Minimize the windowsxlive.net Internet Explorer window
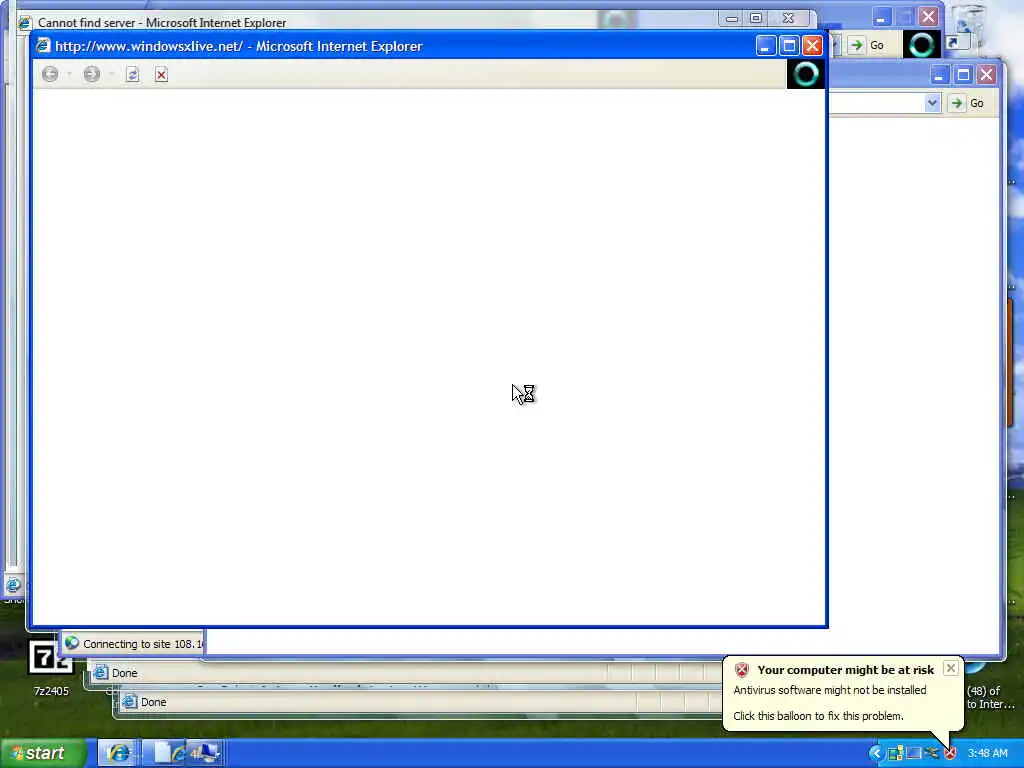Viewport: 1024px width, 768px height. coord(765,46)
